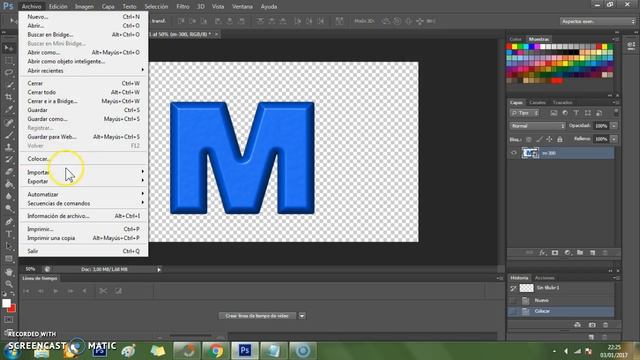Open the Edición menu
The width and height of the screenshot is (640, 360).
(x=58, y=7)
